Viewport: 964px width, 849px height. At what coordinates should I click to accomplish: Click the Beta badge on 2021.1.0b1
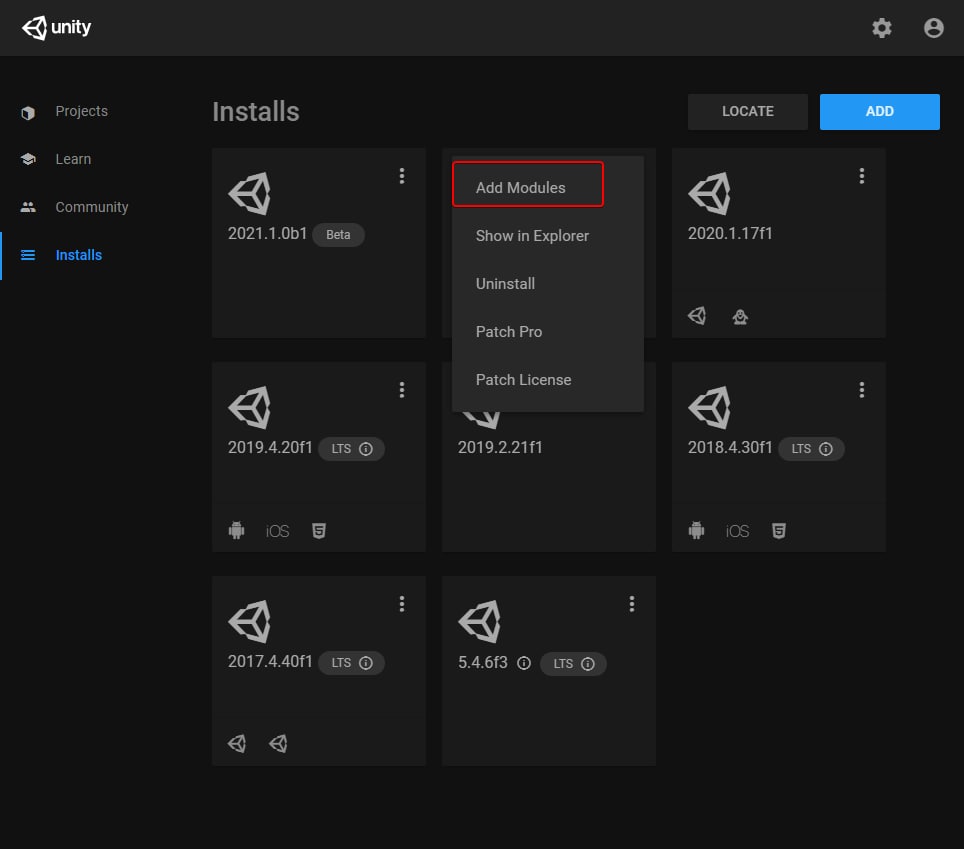click(338, 235)
